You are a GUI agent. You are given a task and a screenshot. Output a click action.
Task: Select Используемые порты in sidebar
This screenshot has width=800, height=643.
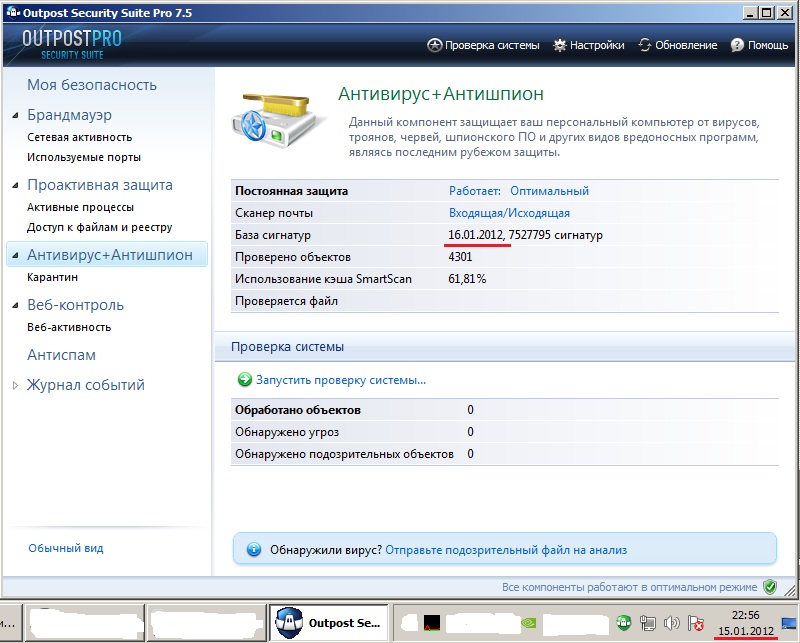84,157
